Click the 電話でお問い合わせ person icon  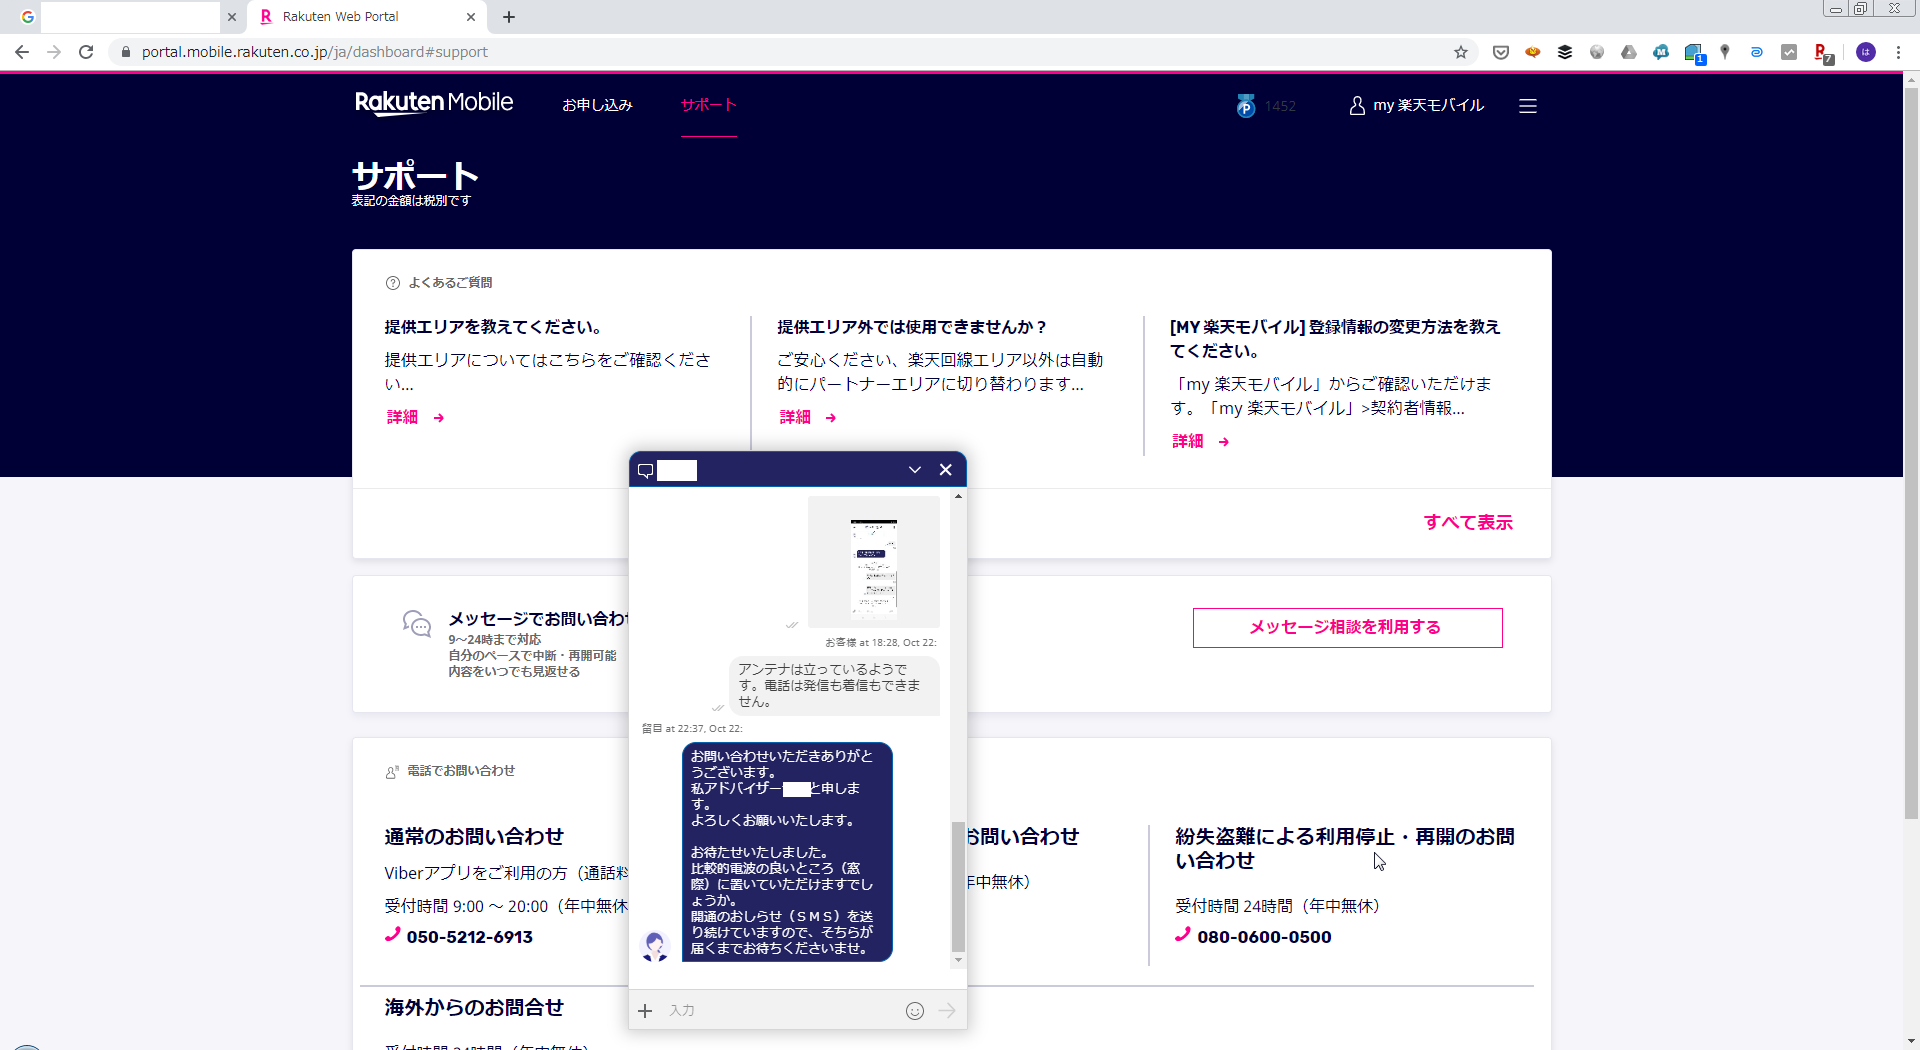[x=393, y=771]
